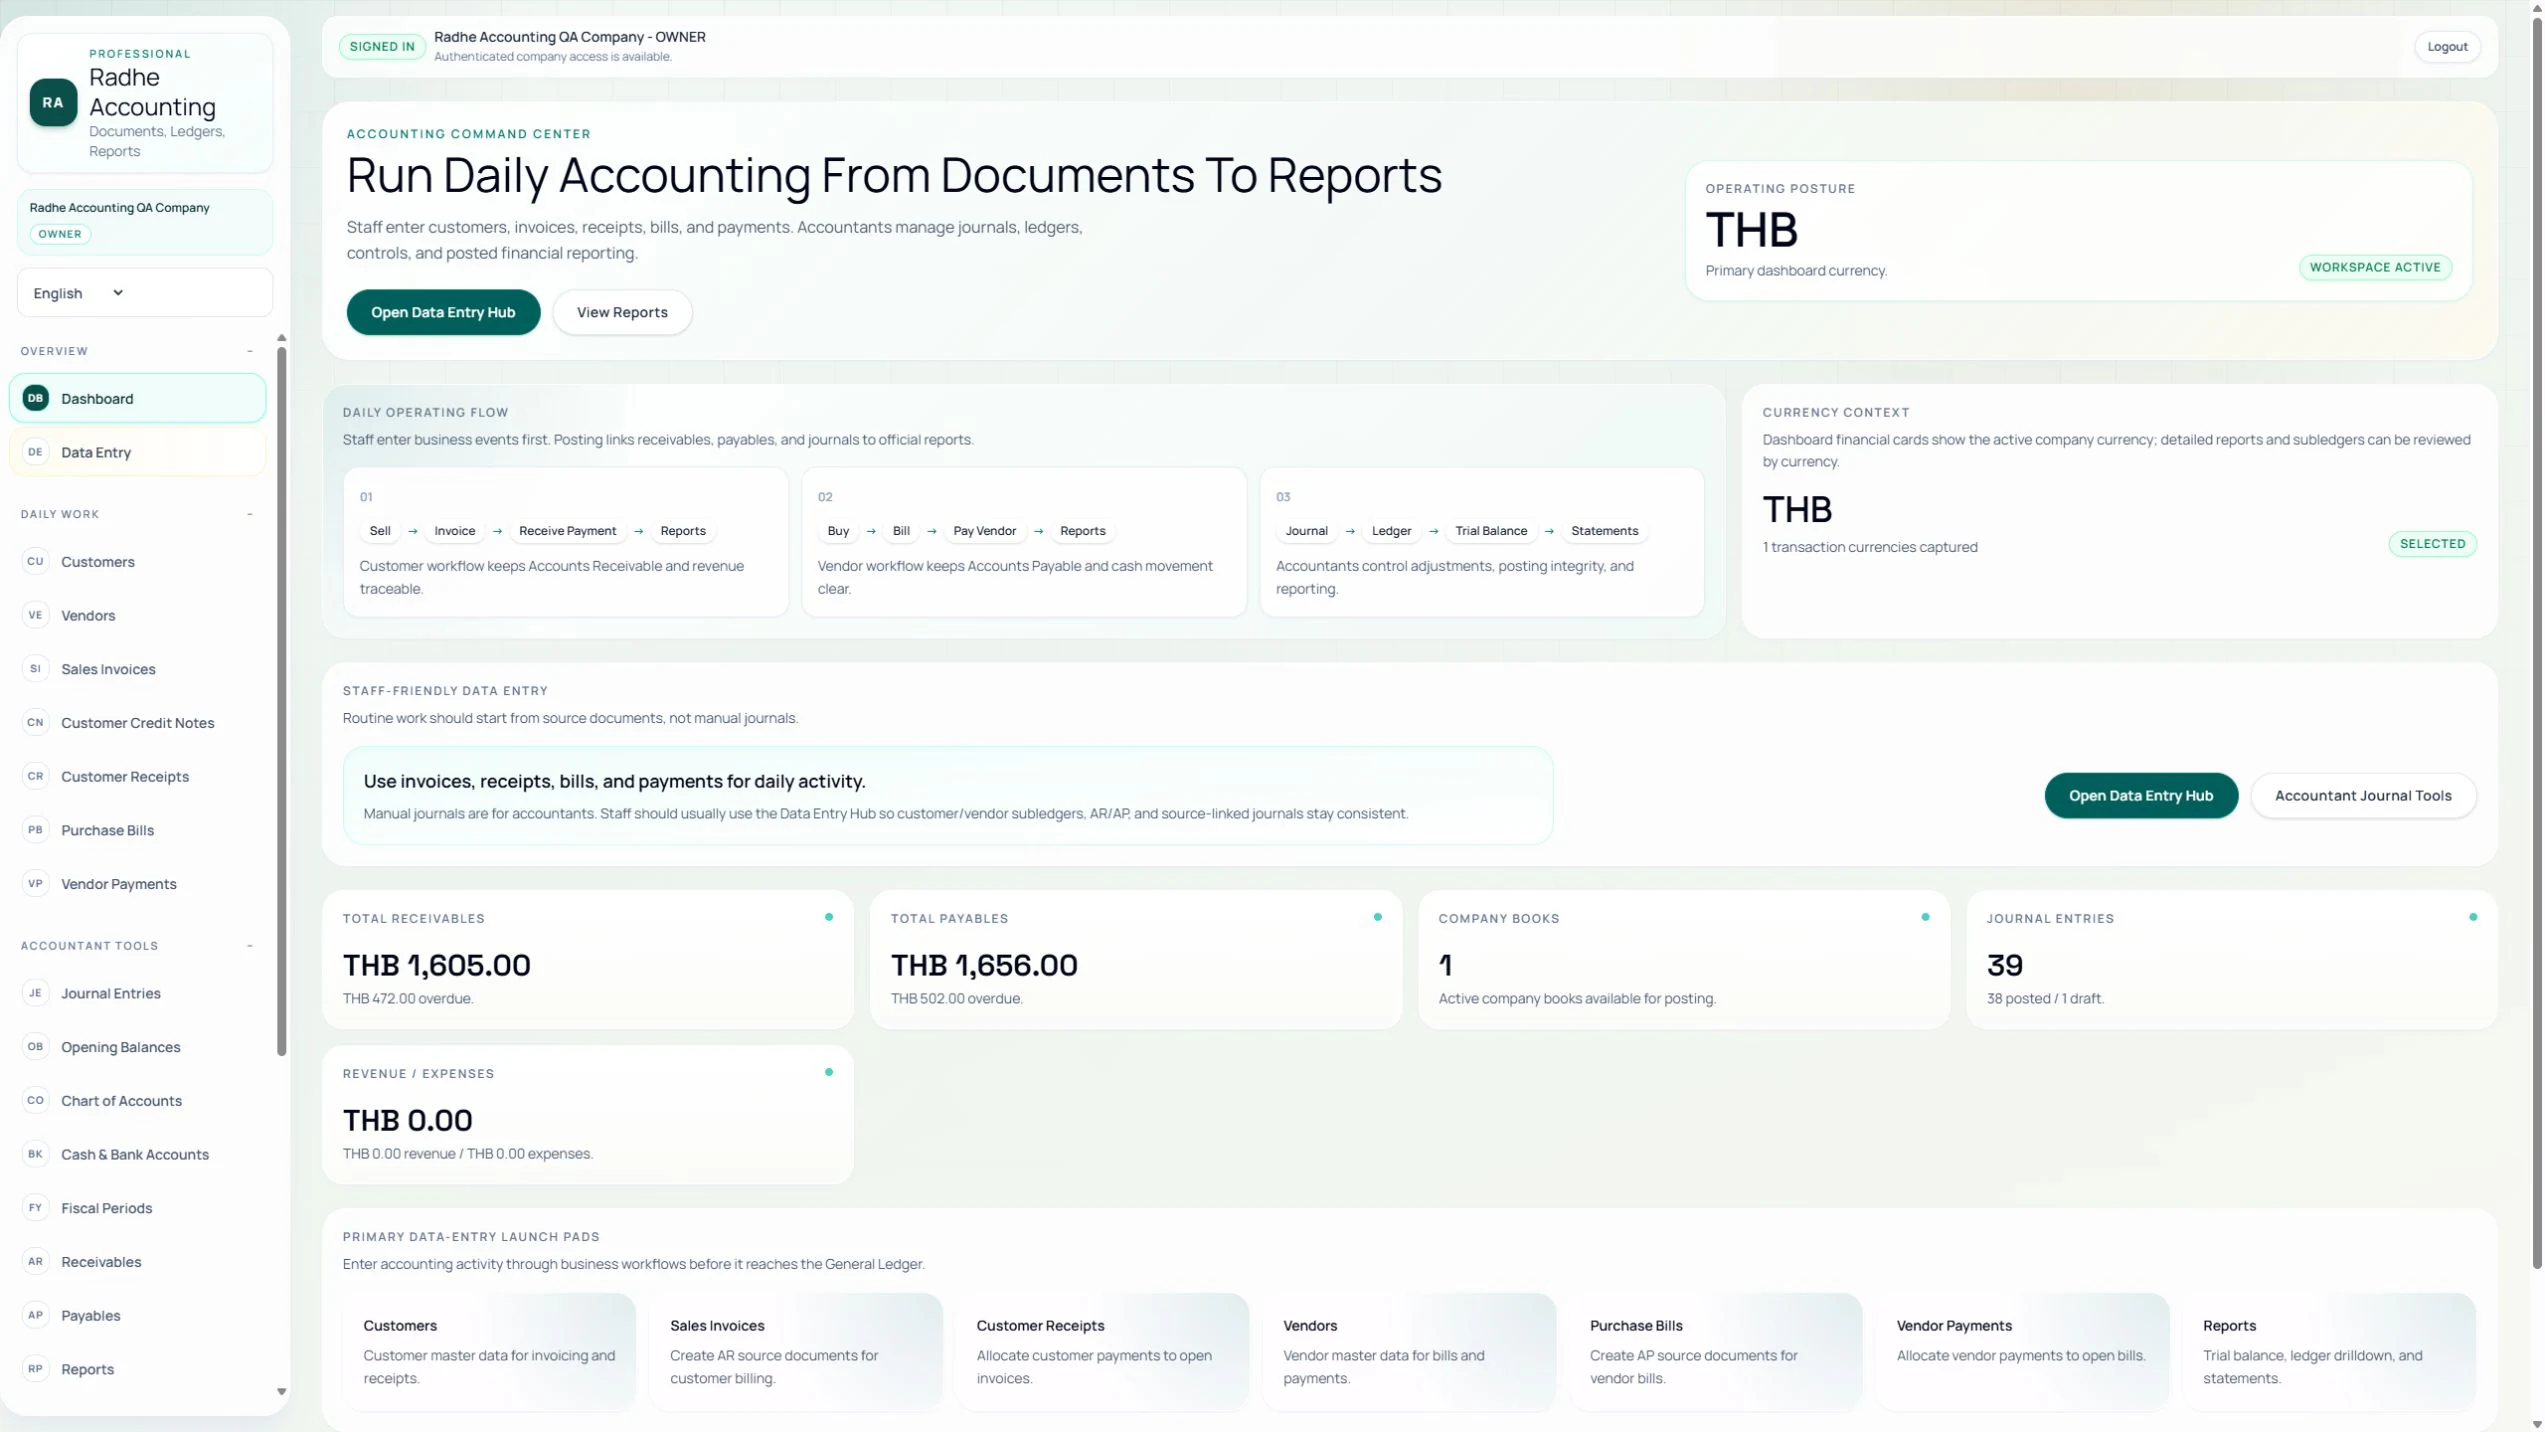Open Reports in the sidebar menu
This screenshot has height=1432, width=2545.
(x=138, y=1370)
